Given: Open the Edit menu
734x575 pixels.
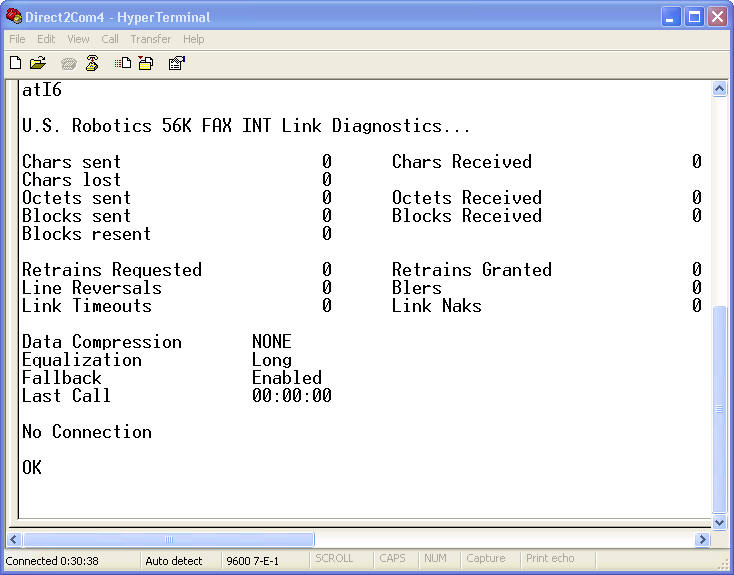Looking at the screenshot, I should point(46,39).
